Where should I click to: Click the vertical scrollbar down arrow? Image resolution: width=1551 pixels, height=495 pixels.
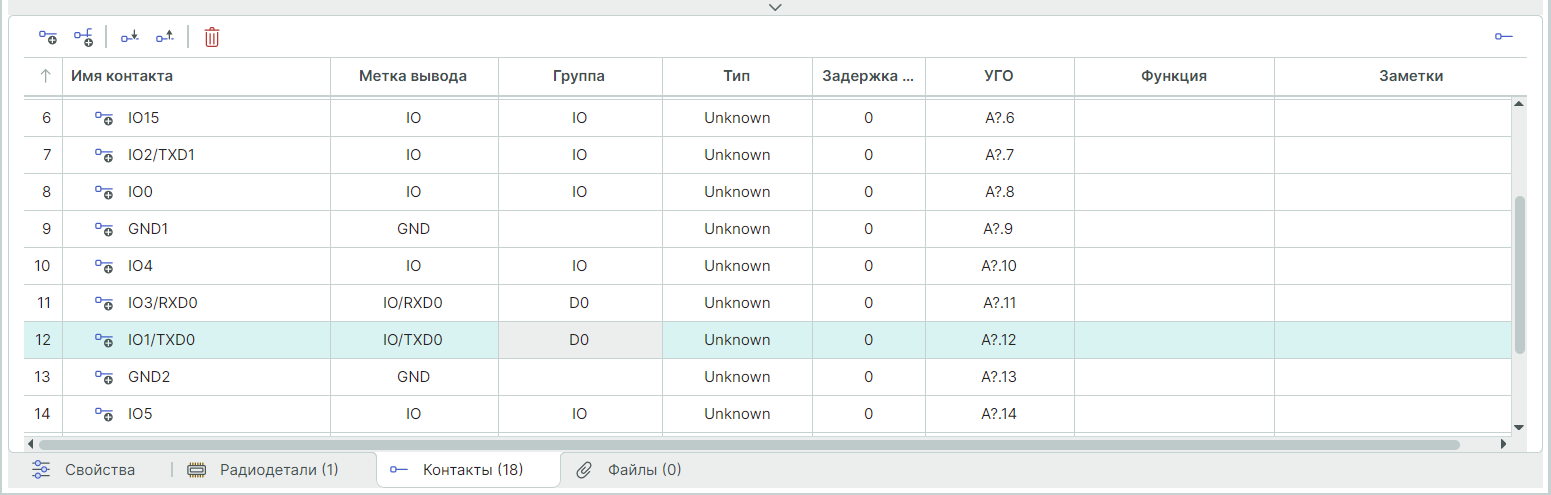click(x=1519, y=426)
